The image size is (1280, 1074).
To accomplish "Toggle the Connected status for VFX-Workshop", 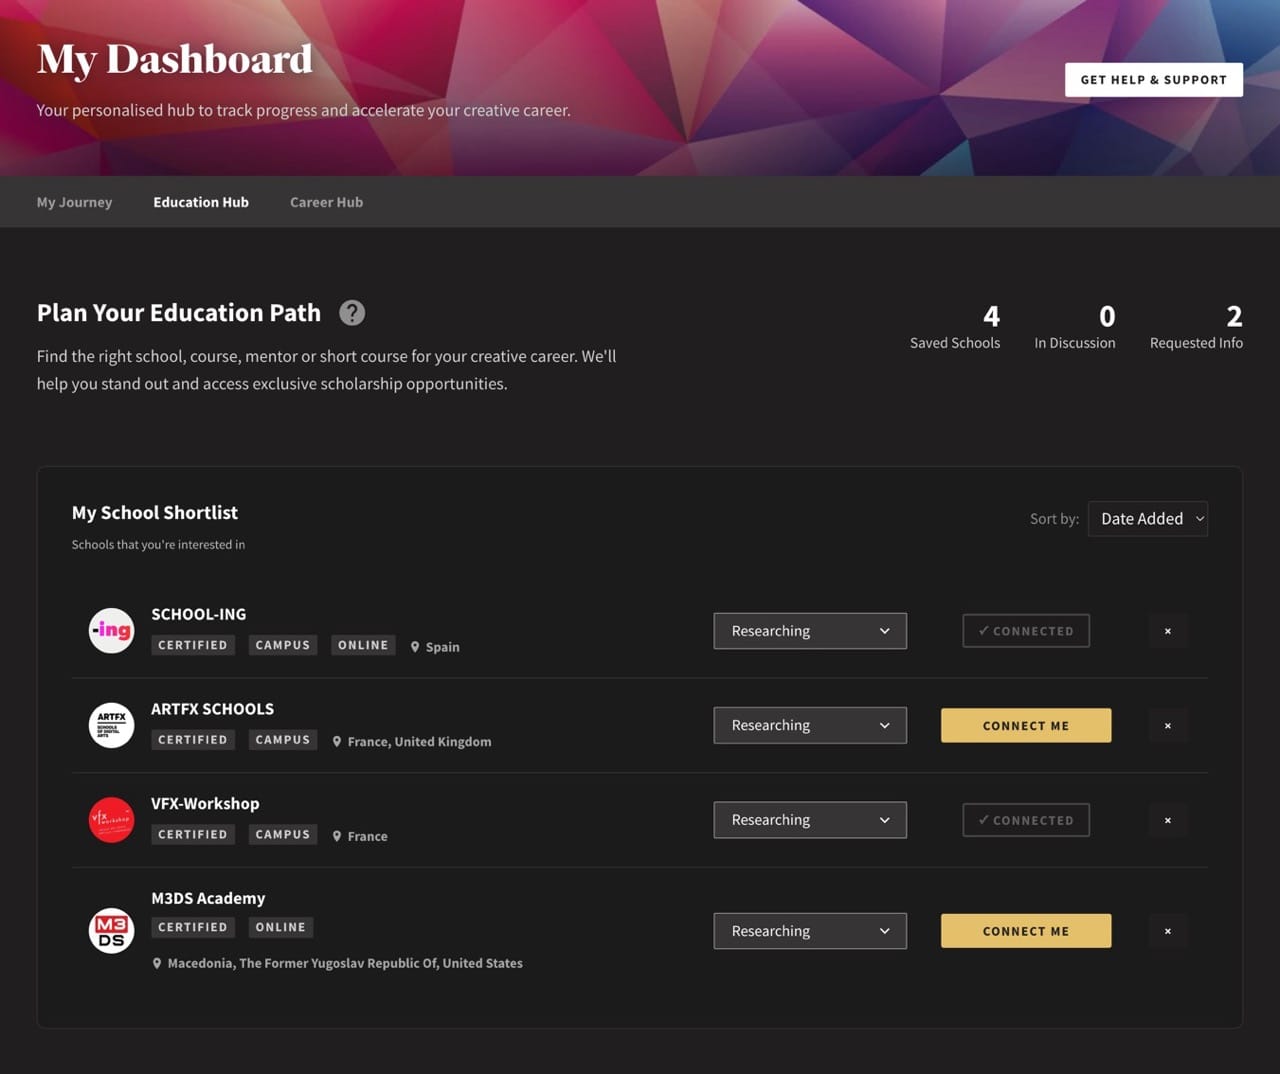I will click(1026, 820).
